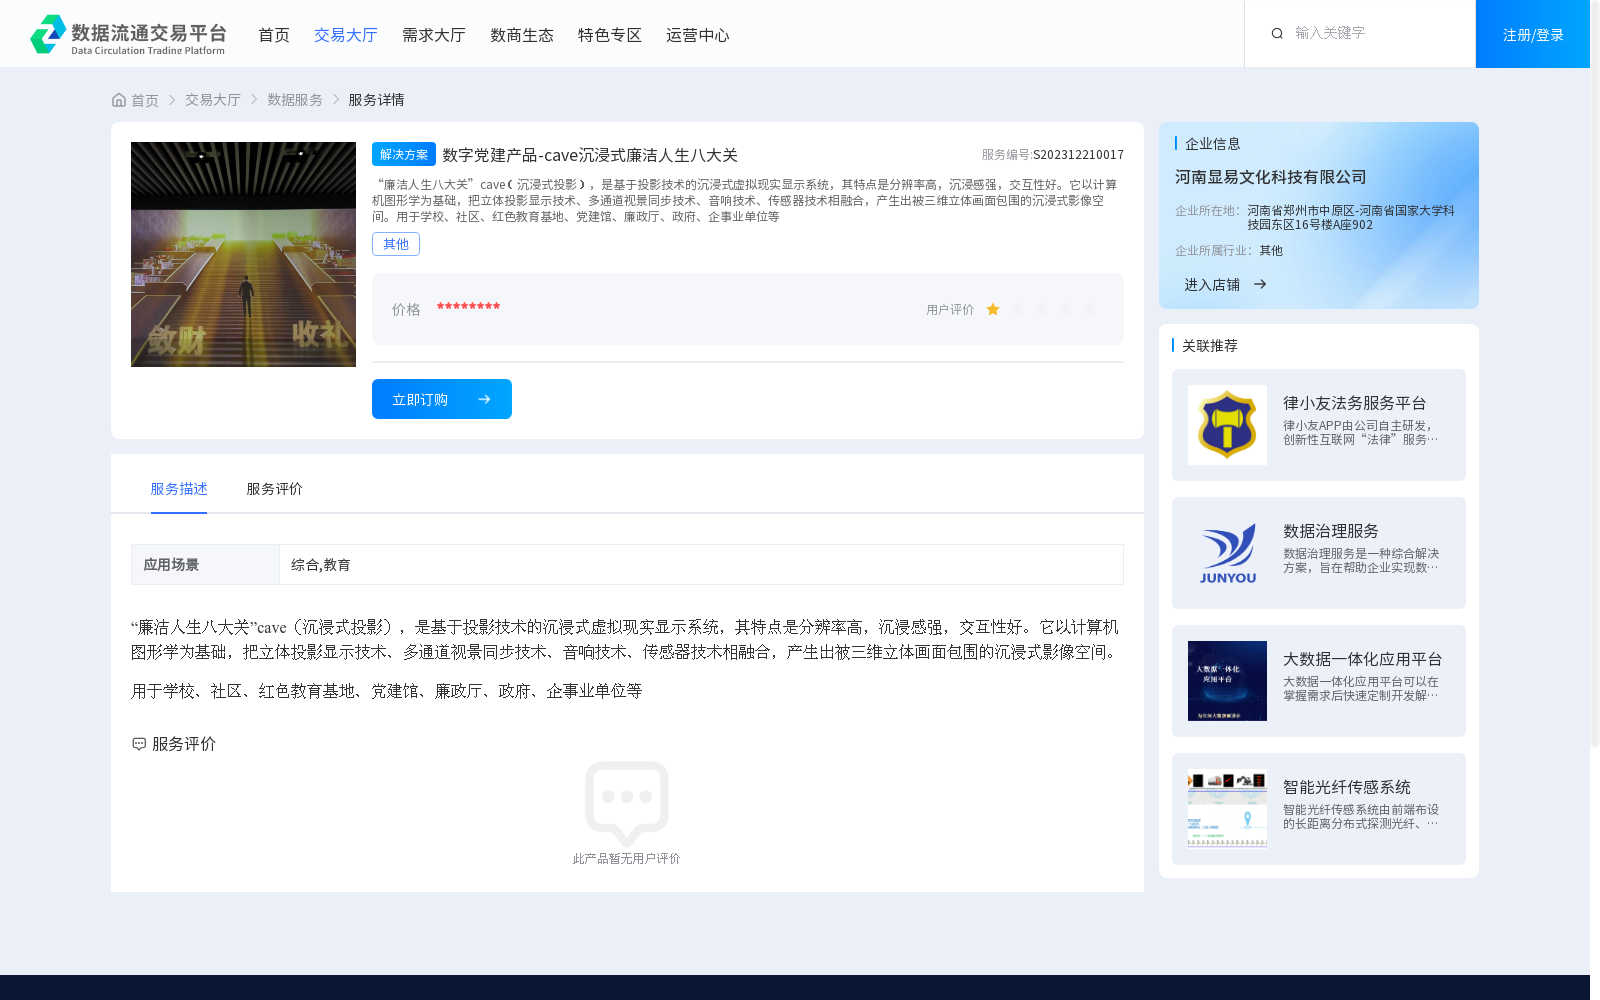The image size is (1600, 1000).
Task: Click the page's vertical scrollbar
Action: click(x=1595, y=374)
